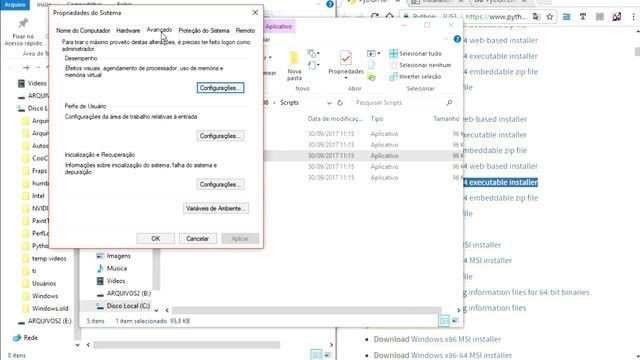The image size is (640, 360).
Task: Click the Cancelar button
Action: tap(198, 238)
